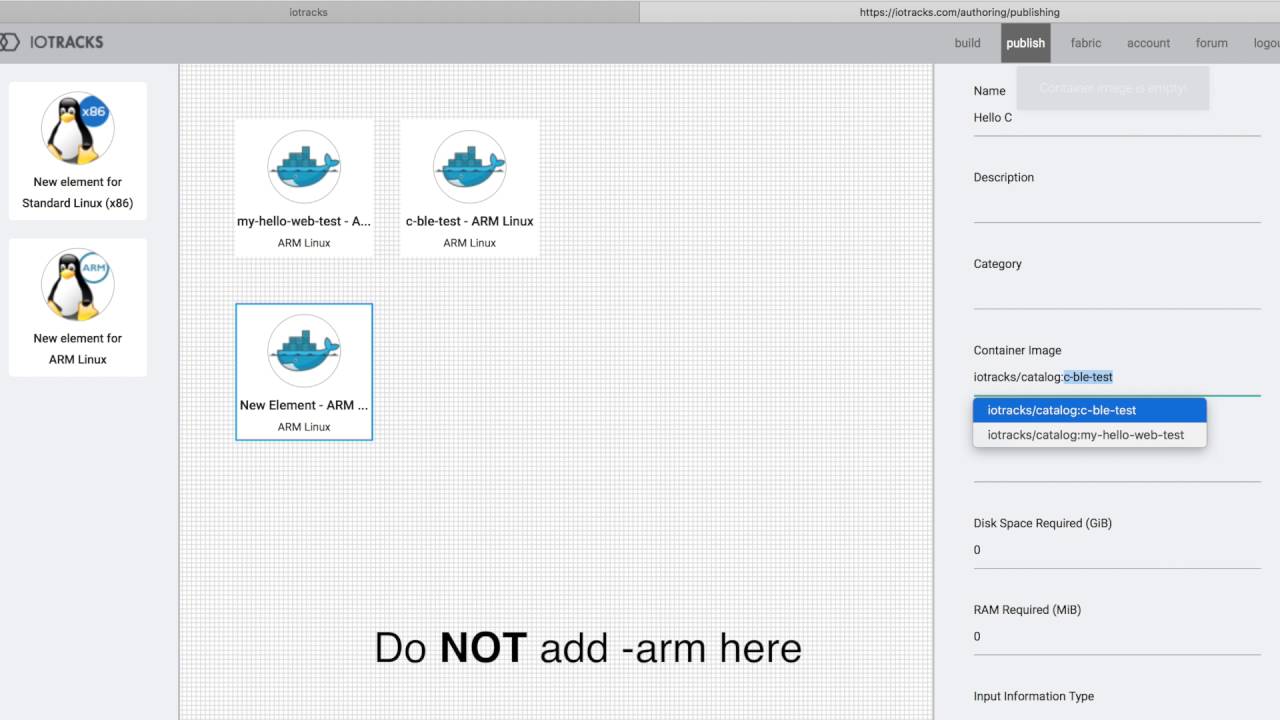Click the Description input field
Viewport: 1280px width, 720px height.
point(1117,205)
